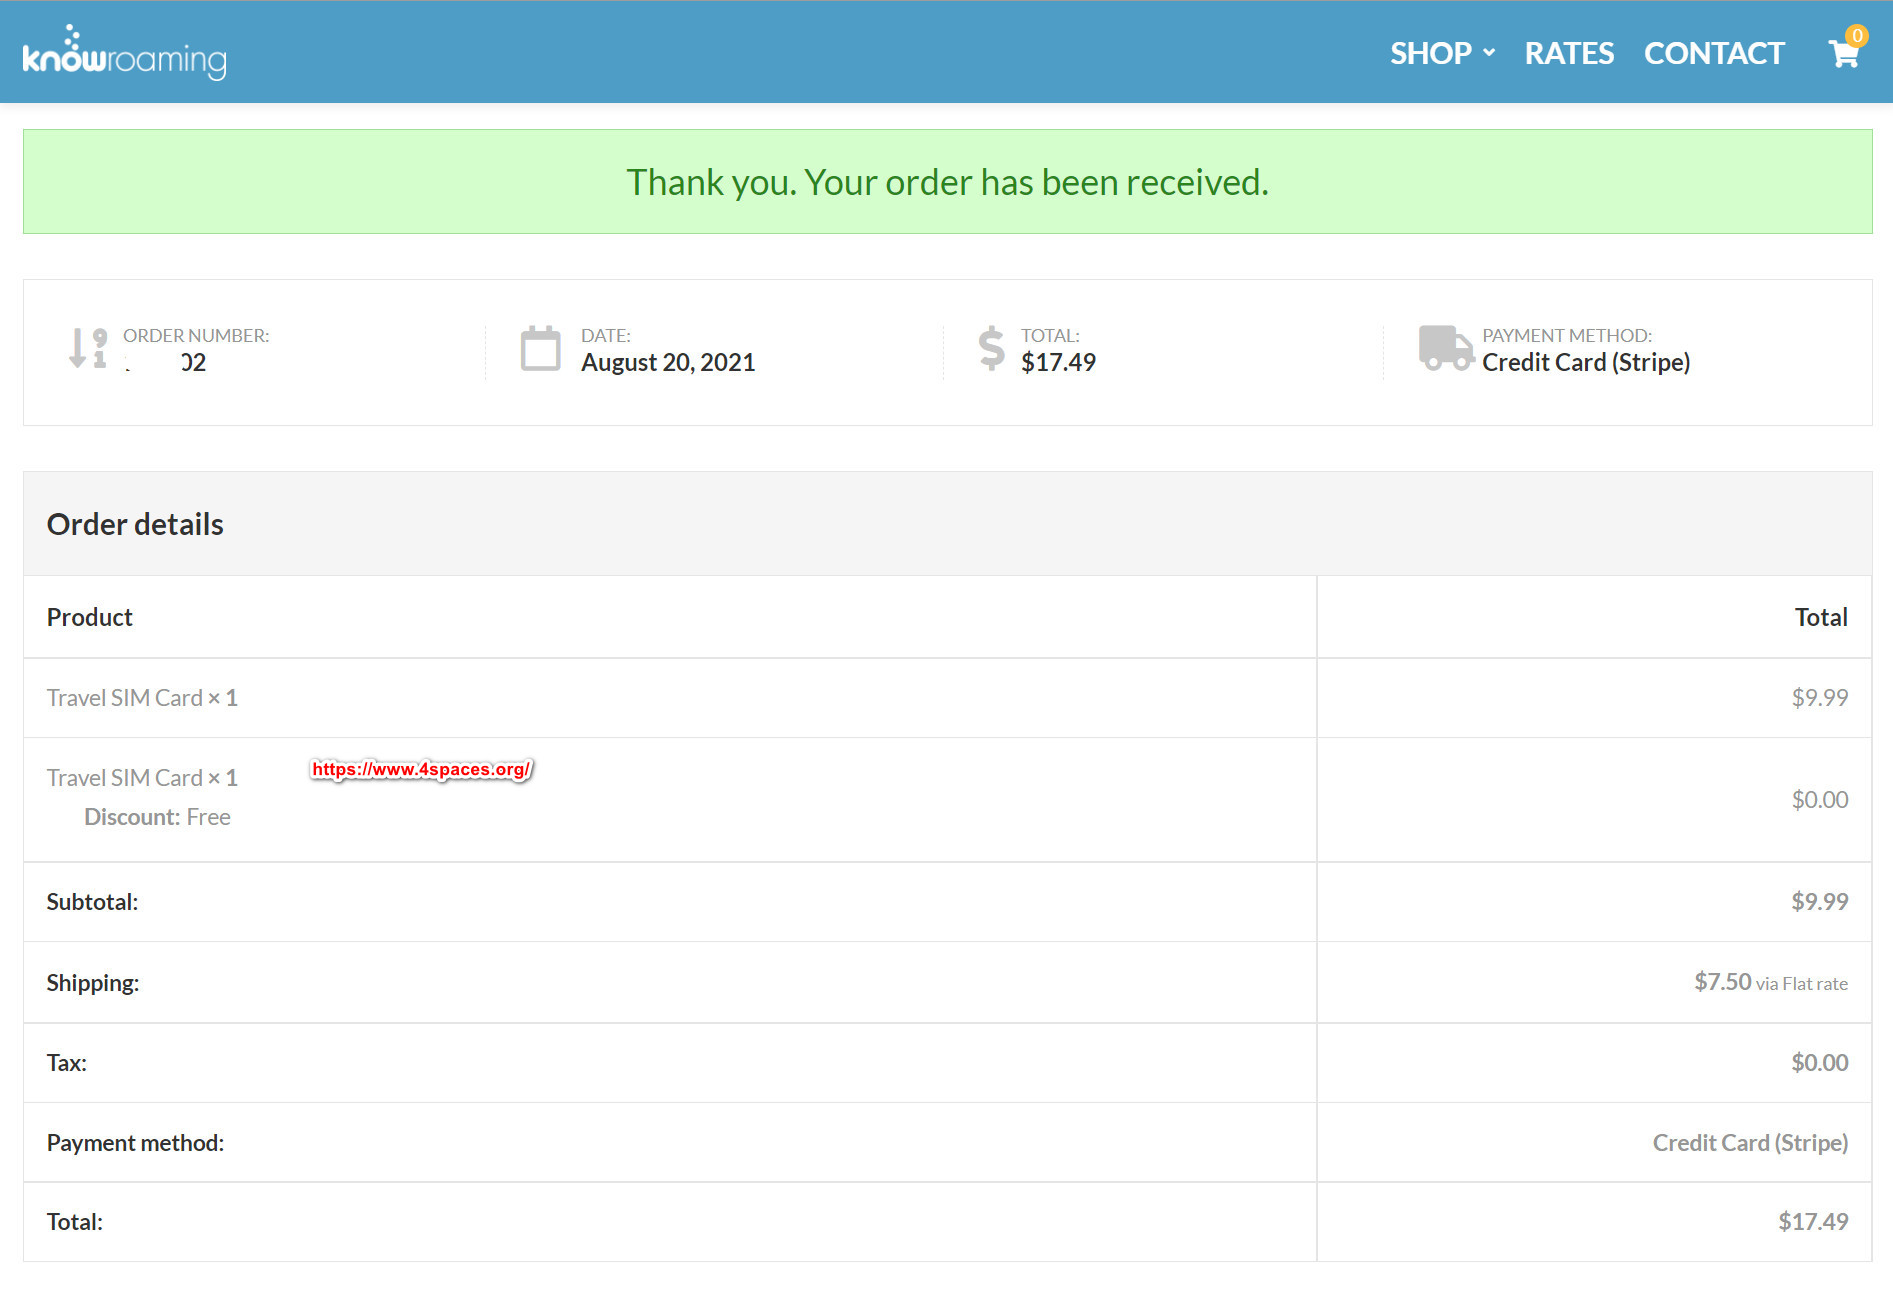Click the dollar sign total icon
The image size is (1893, 1313).
pos(991,348)
